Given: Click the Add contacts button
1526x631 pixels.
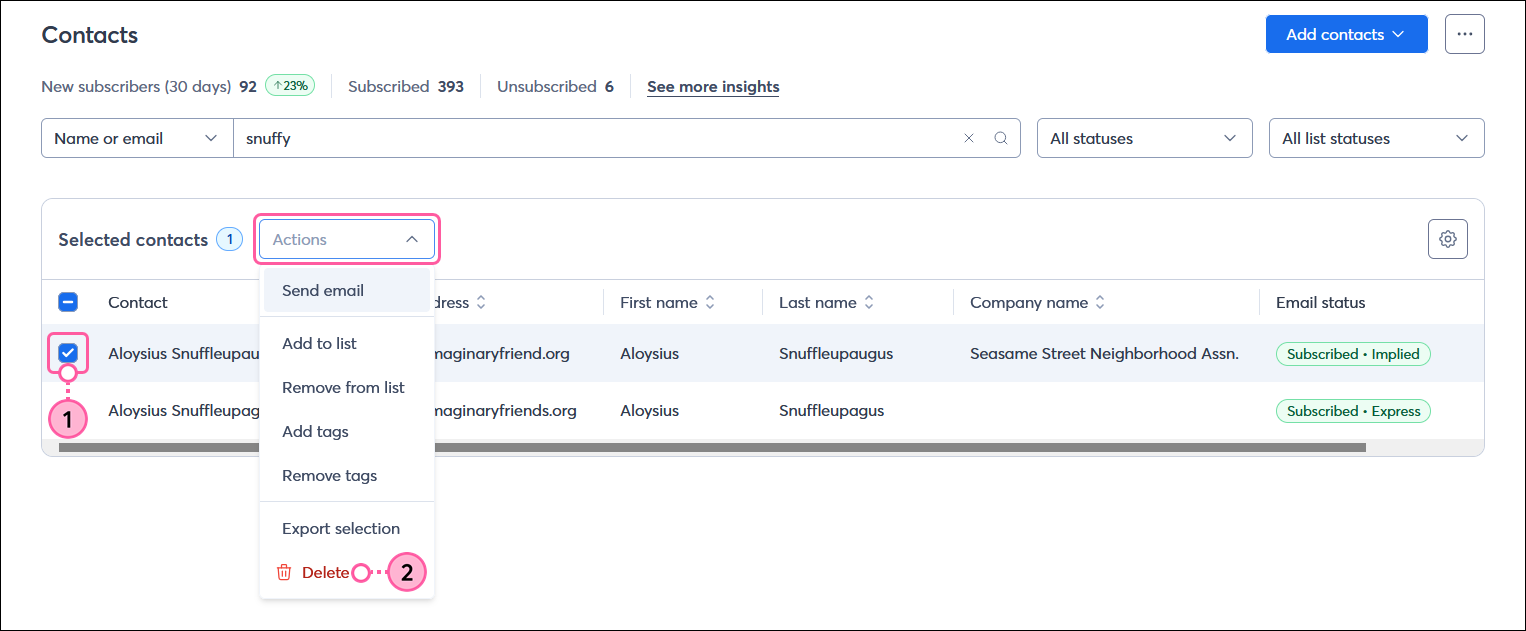Looking at the screenshot, I should 1346,33.
